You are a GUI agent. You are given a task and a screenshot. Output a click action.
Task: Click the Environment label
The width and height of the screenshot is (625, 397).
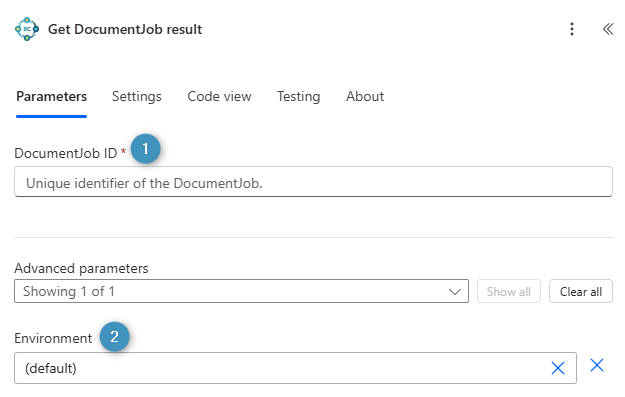click(x=53, y=338)
